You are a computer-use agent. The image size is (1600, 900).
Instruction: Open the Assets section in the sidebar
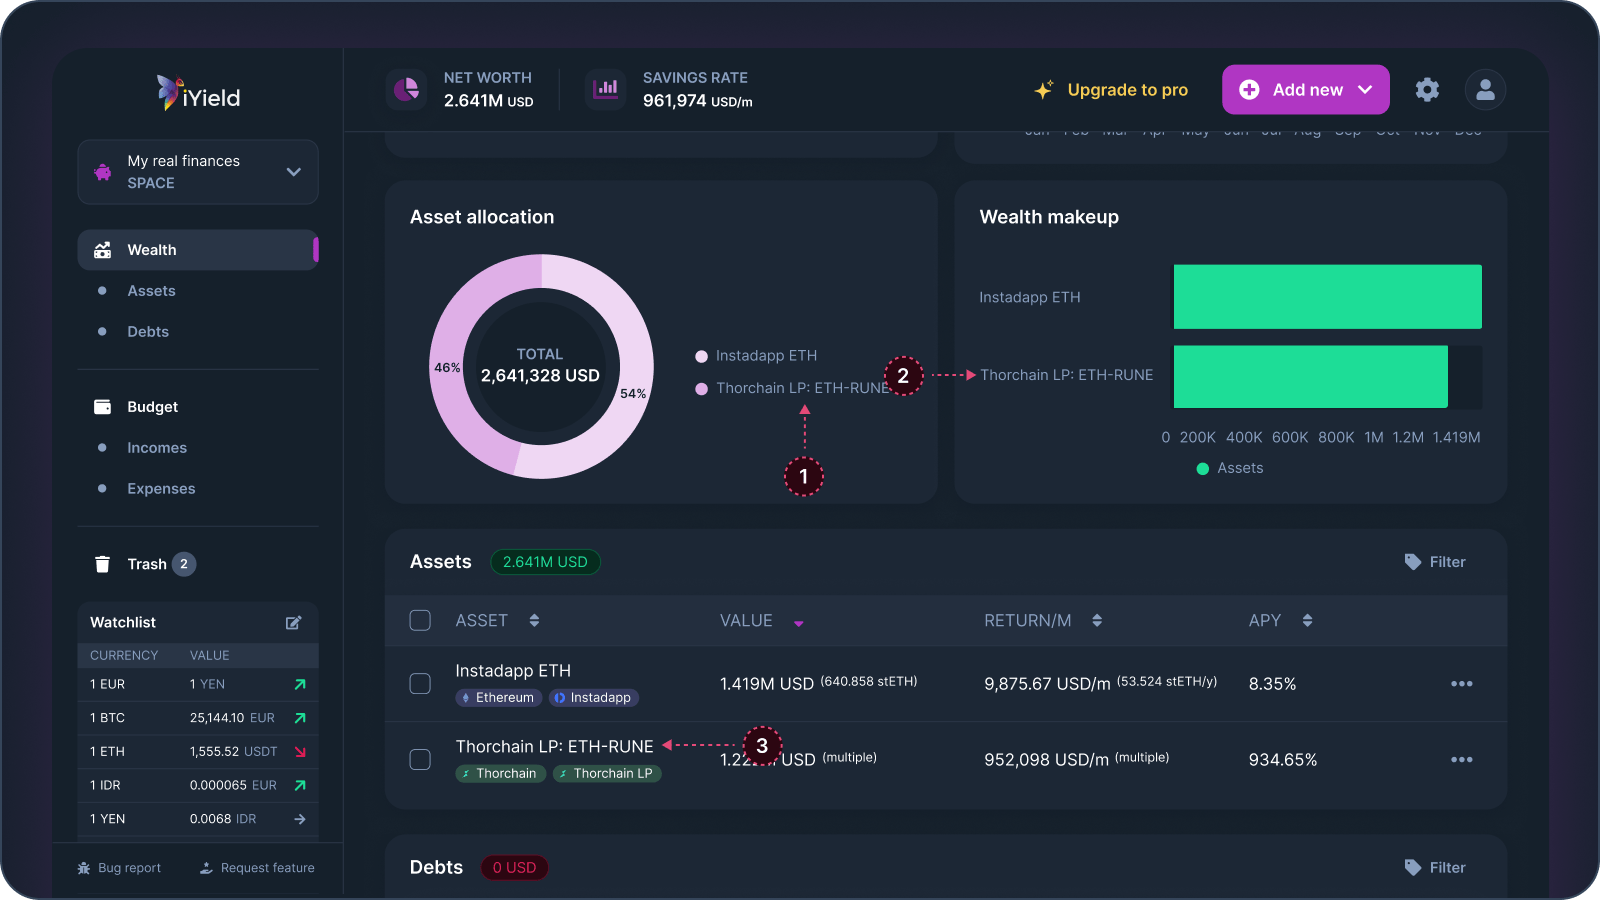151,290
